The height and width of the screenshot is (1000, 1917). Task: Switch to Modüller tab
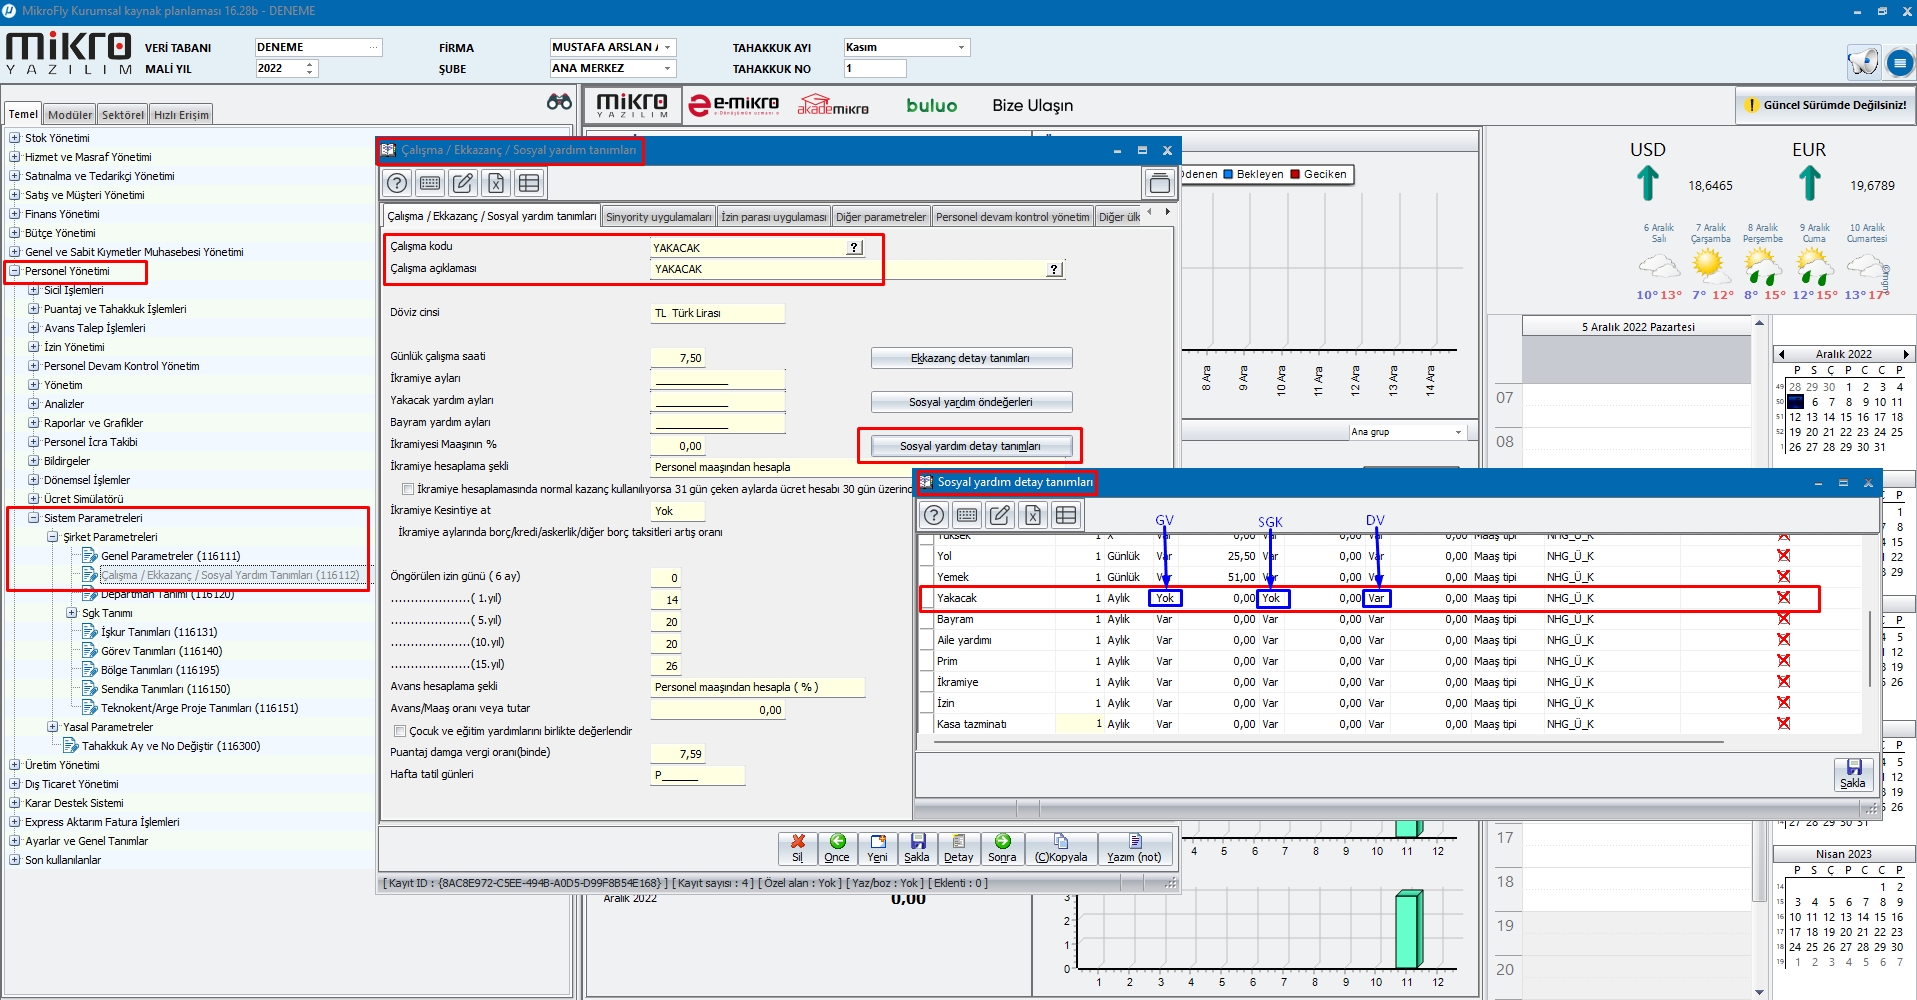70,115
